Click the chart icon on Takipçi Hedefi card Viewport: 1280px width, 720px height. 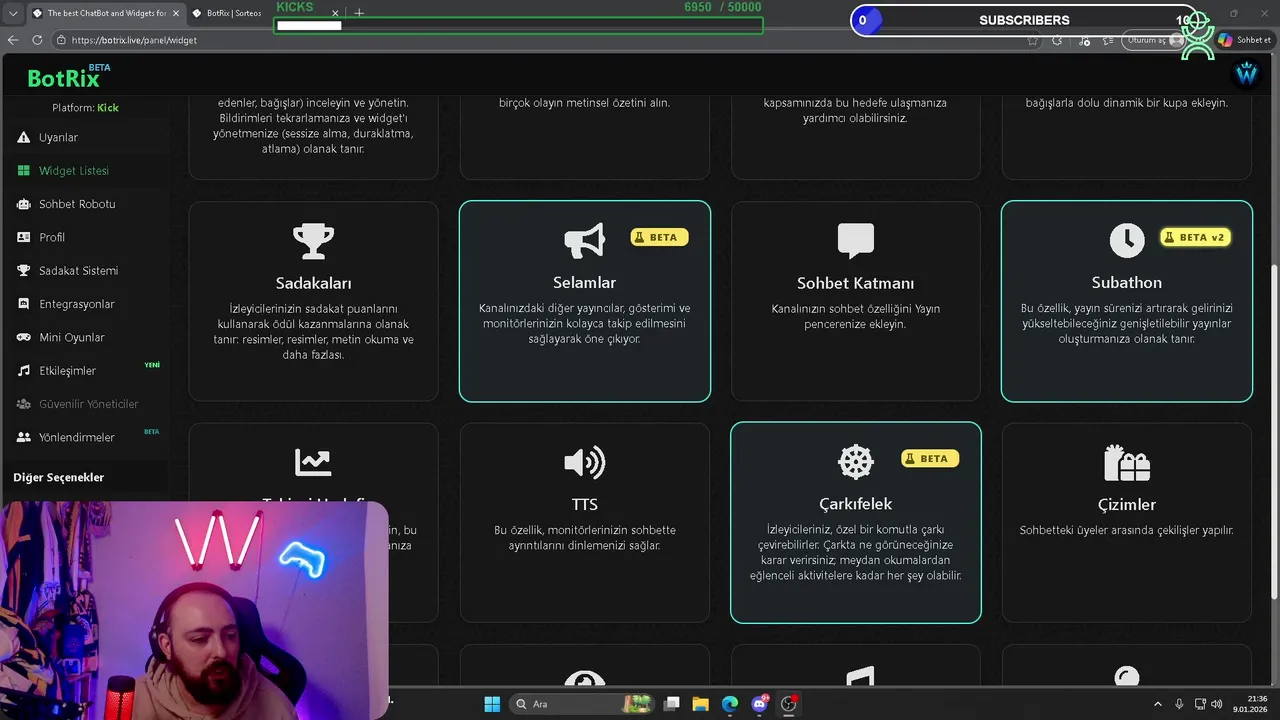(313, 462)
